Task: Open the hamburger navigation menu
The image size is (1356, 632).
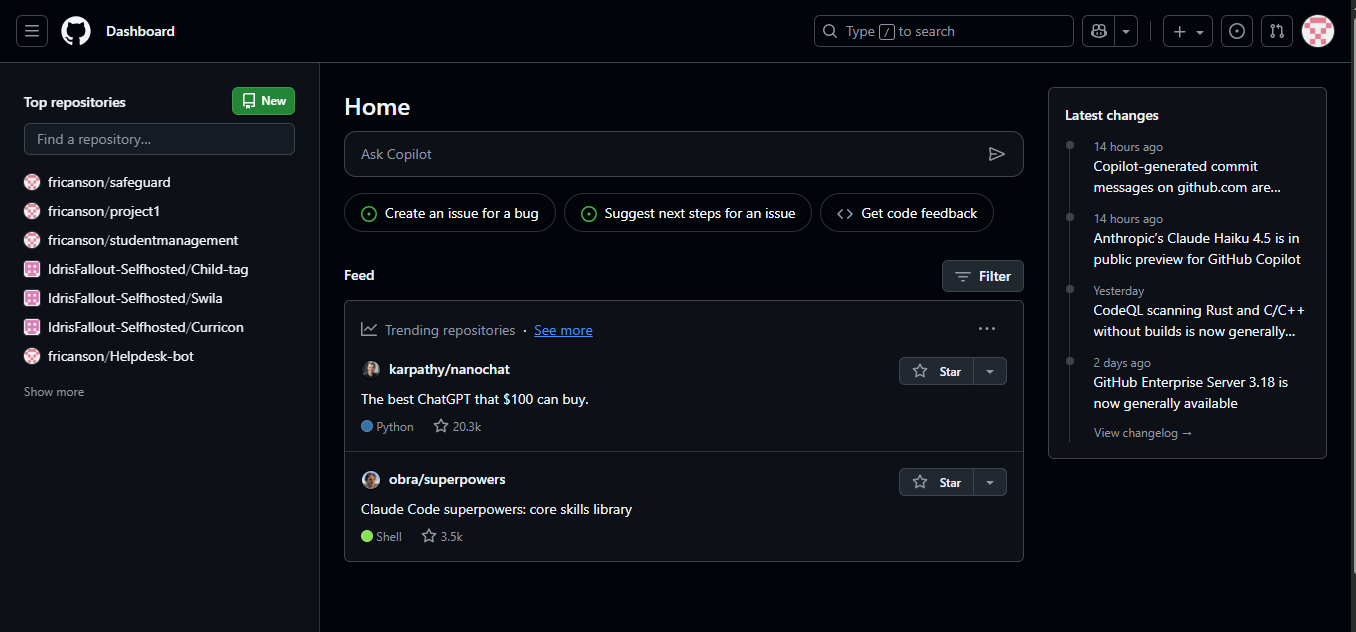Action: point(32,31)
